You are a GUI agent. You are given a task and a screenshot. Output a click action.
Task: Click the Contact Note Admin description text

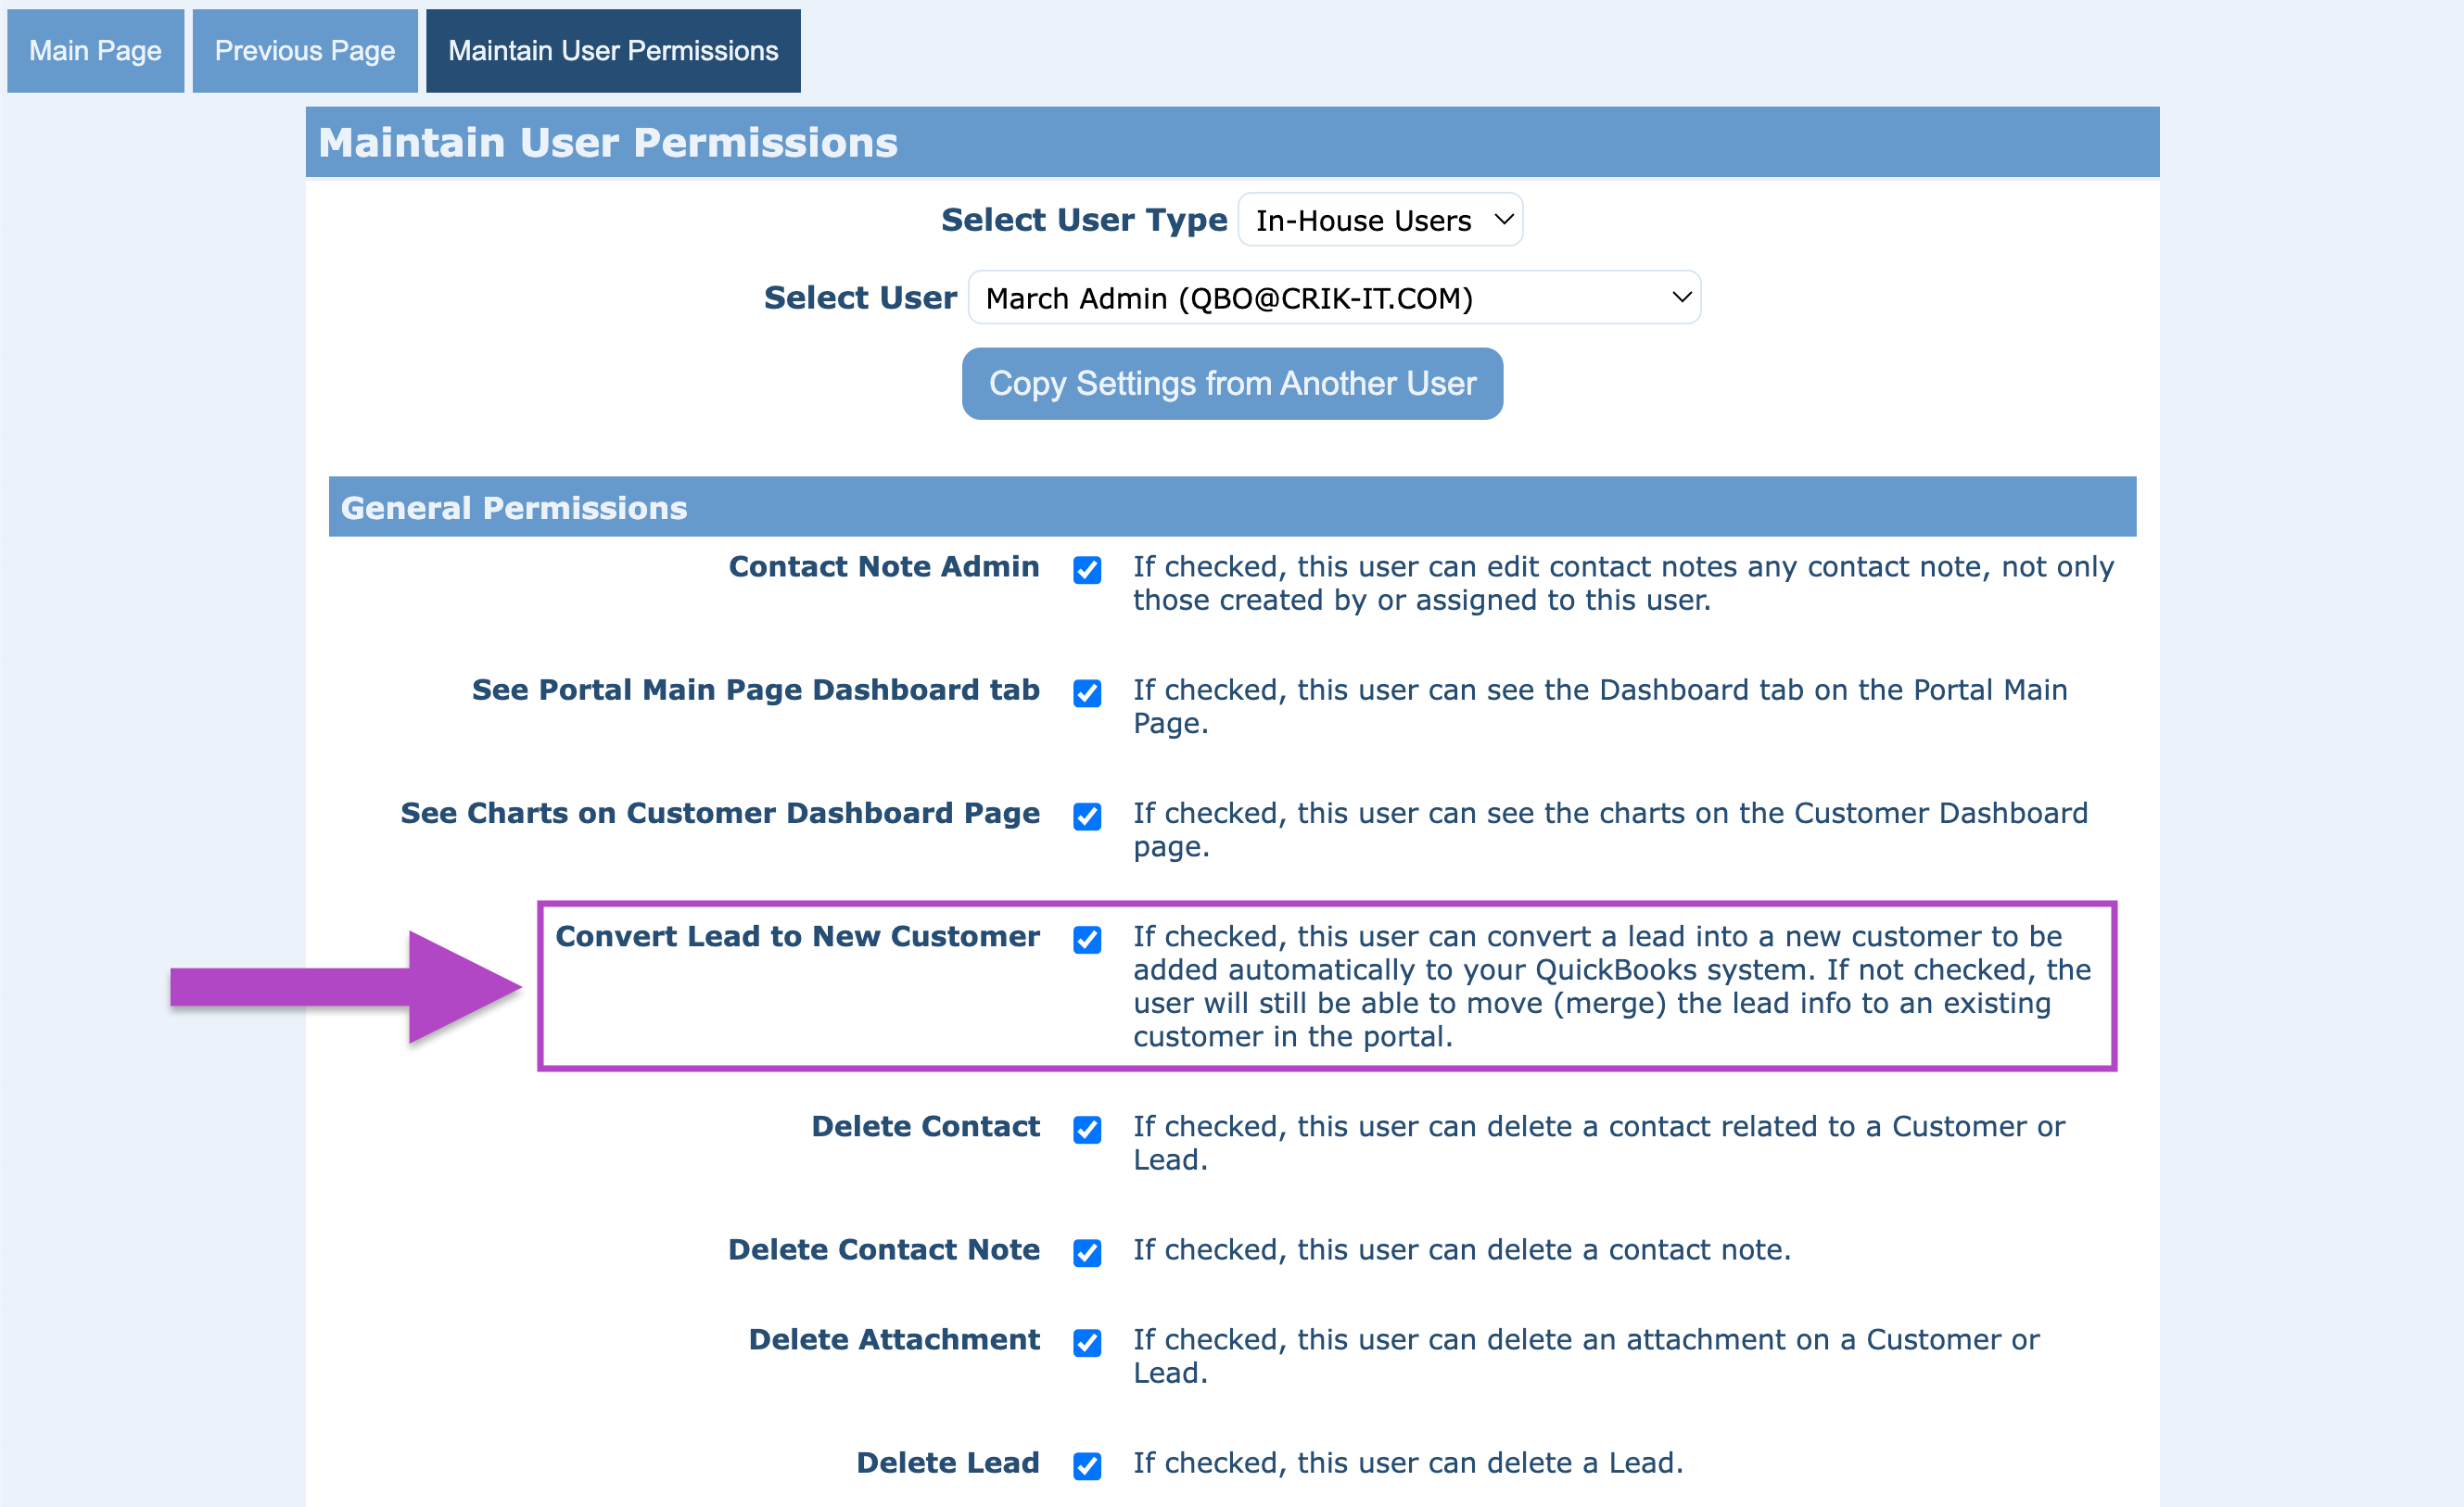1620,583
